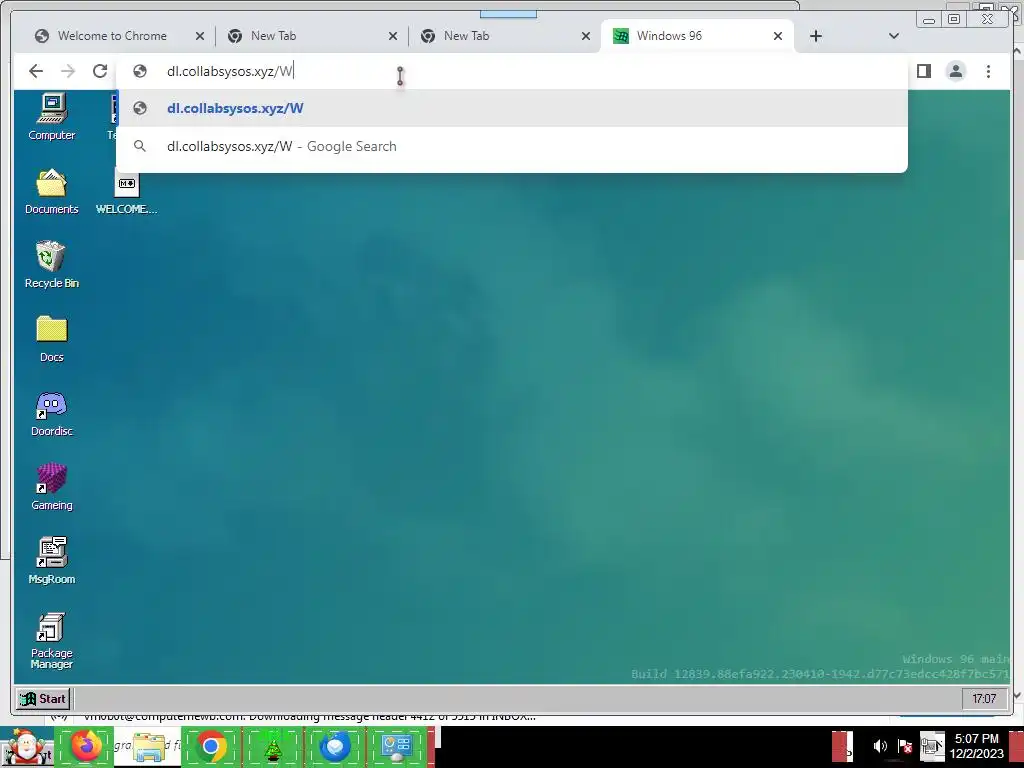
Task: Open the WELCOME markdown file icon
Action: (x=127, y=191)
